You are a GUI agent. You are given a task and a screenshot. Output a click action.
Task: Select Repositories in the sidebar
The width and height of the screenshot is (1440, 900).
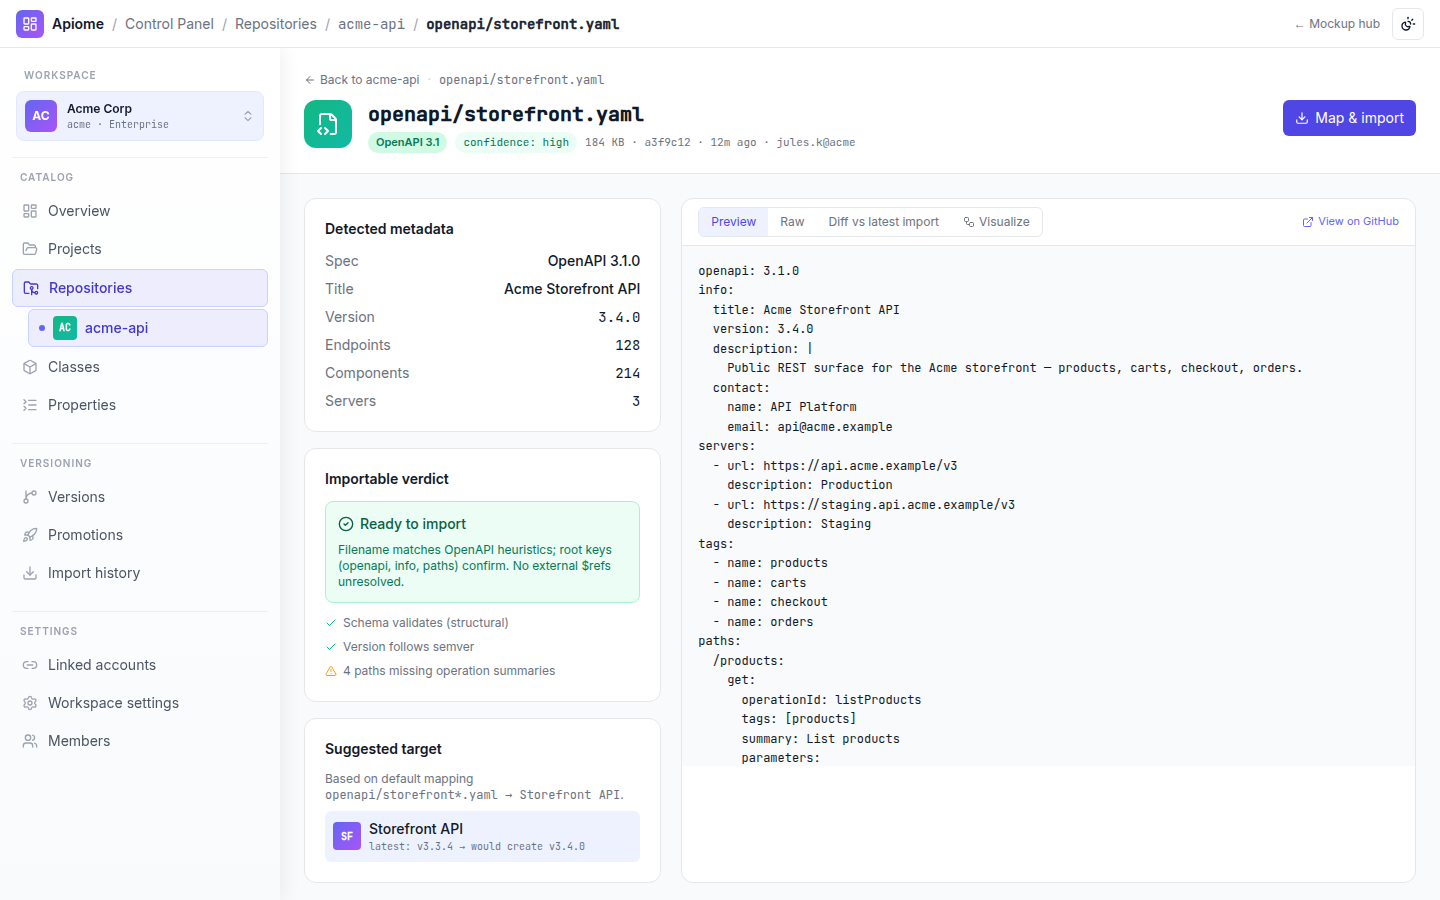(140, 288)
